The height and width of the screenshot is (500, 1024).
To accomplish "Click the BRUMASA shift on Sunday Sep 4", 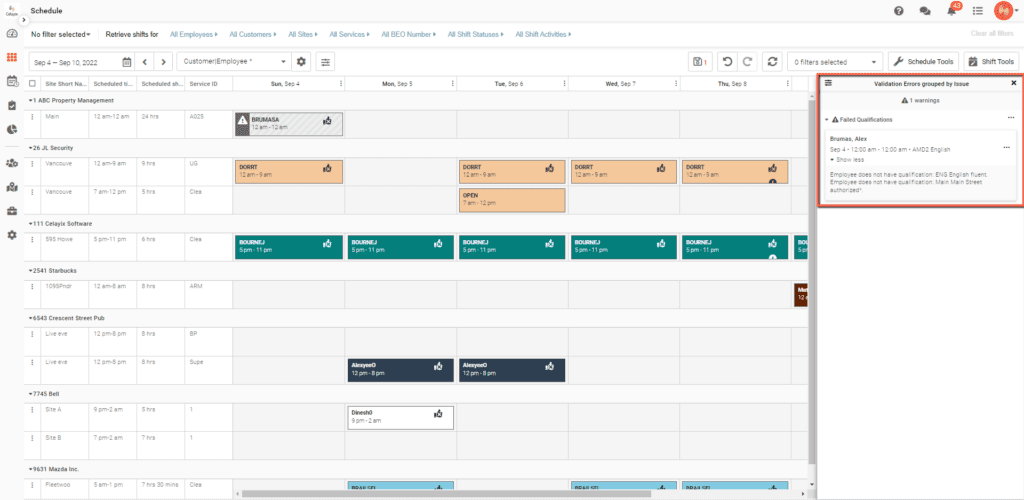I will [x=288, y=123].
